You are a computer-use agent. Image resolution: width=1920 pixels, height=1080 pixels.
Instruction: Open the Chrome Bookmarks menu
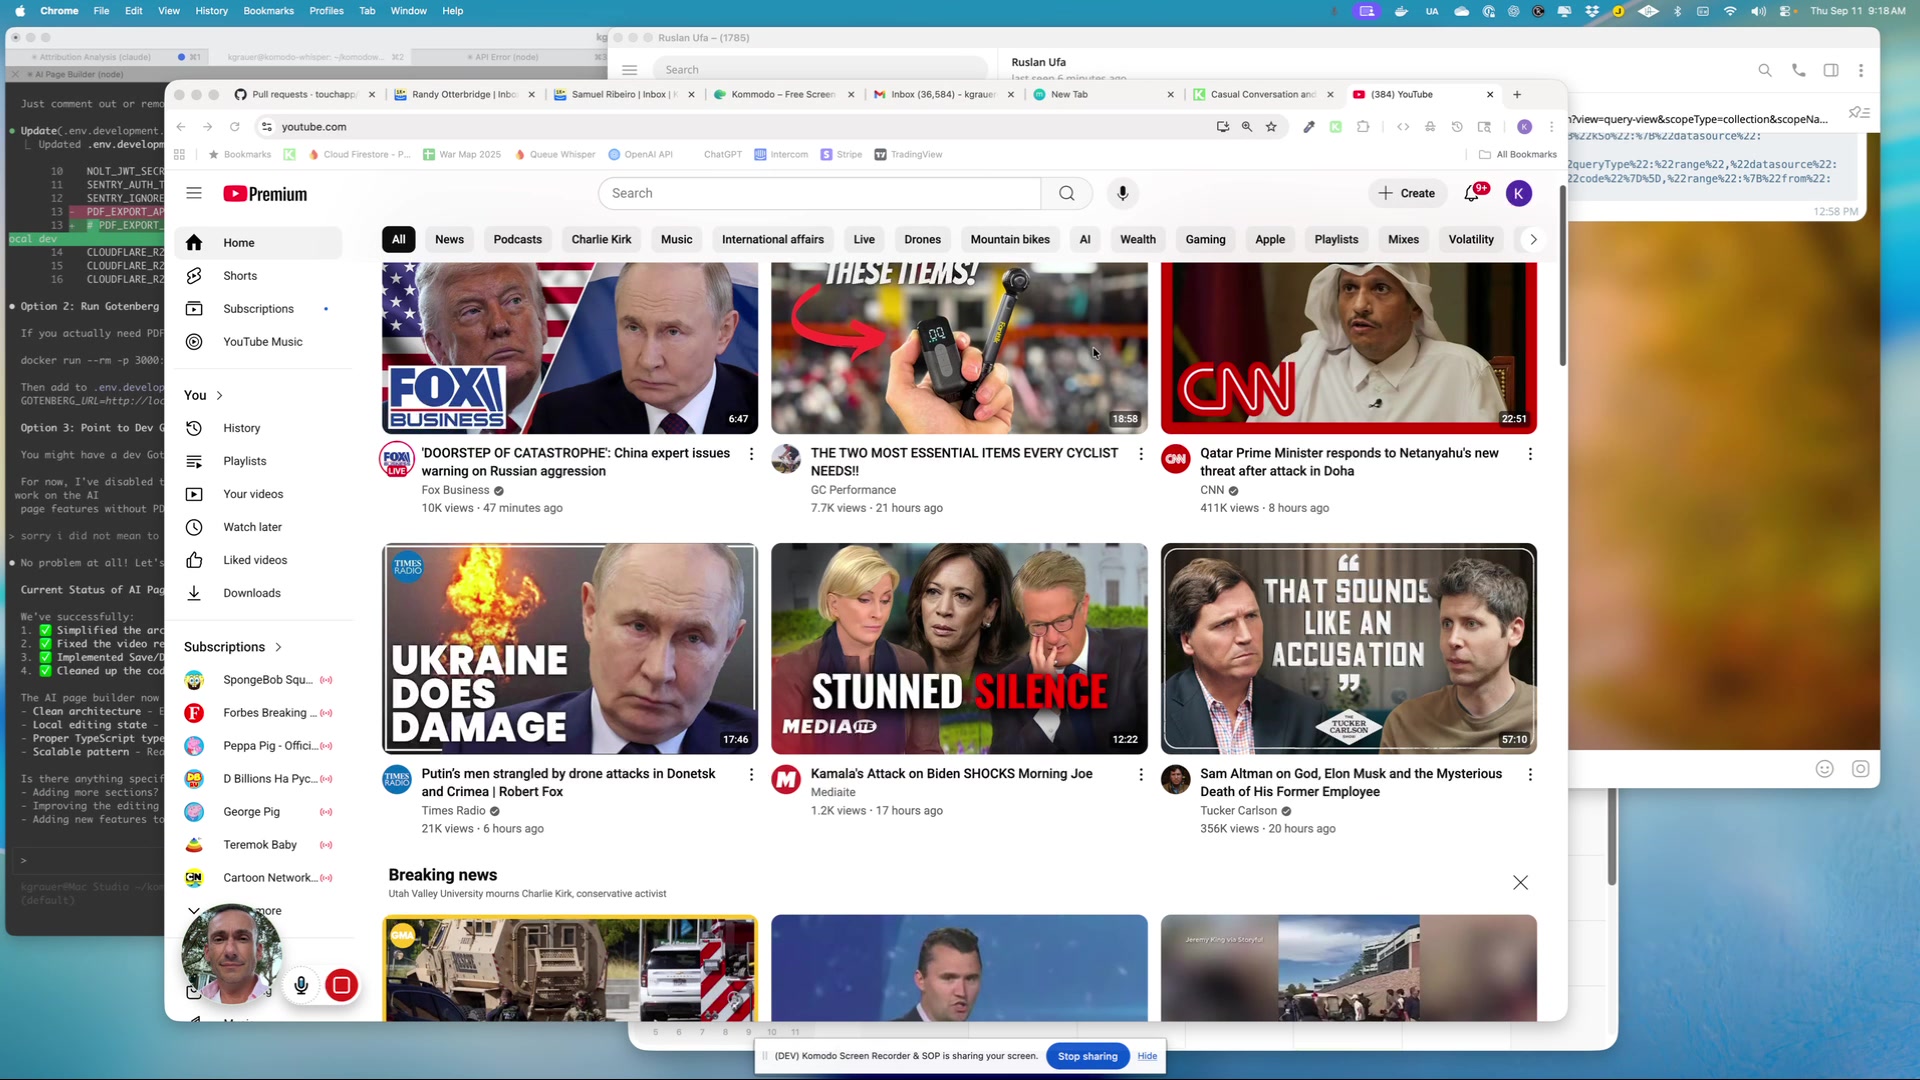(268, 11)
